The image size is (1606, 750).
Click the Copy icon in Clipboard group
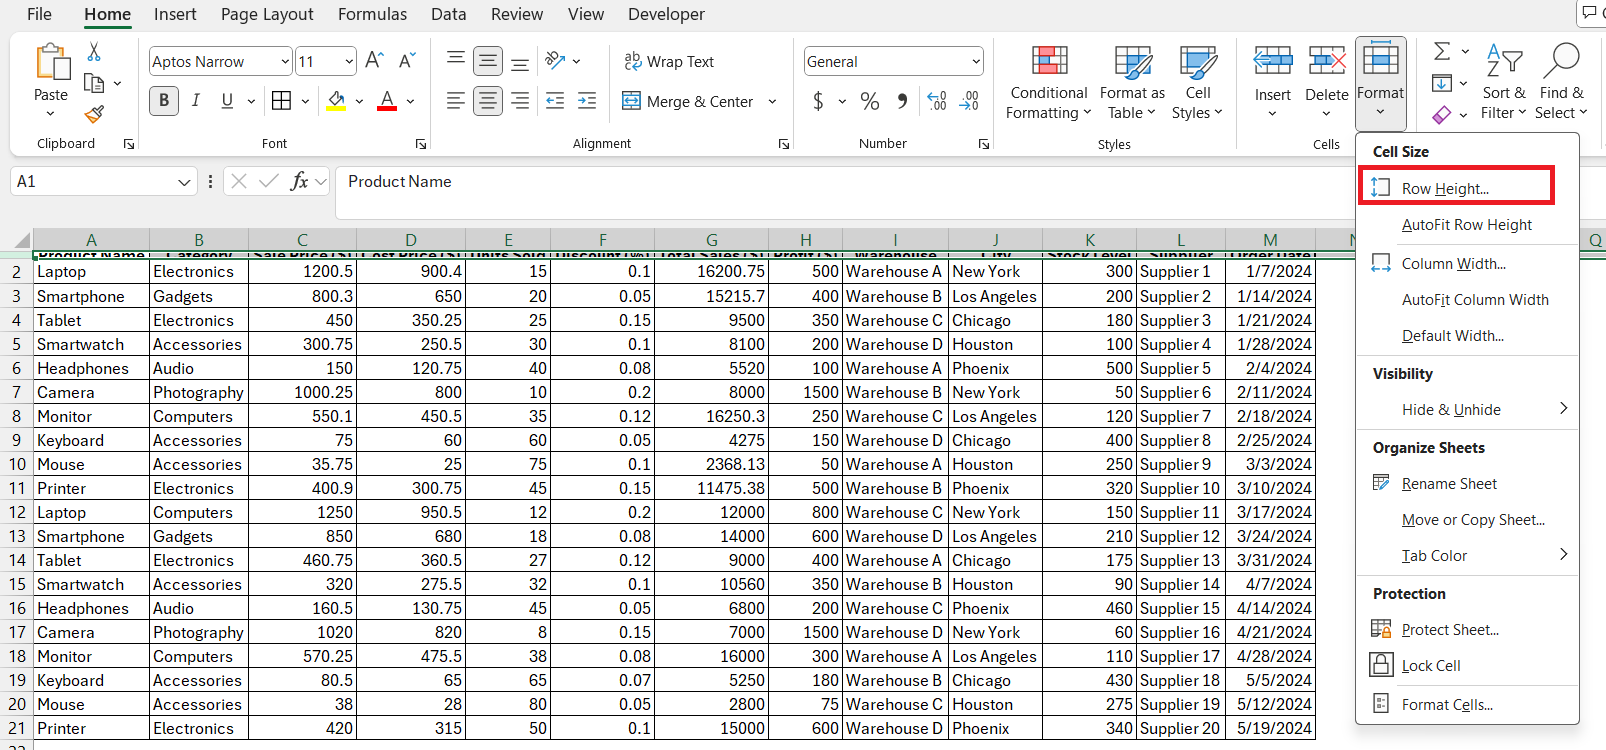pyautogui.click(x=94, y=83)
